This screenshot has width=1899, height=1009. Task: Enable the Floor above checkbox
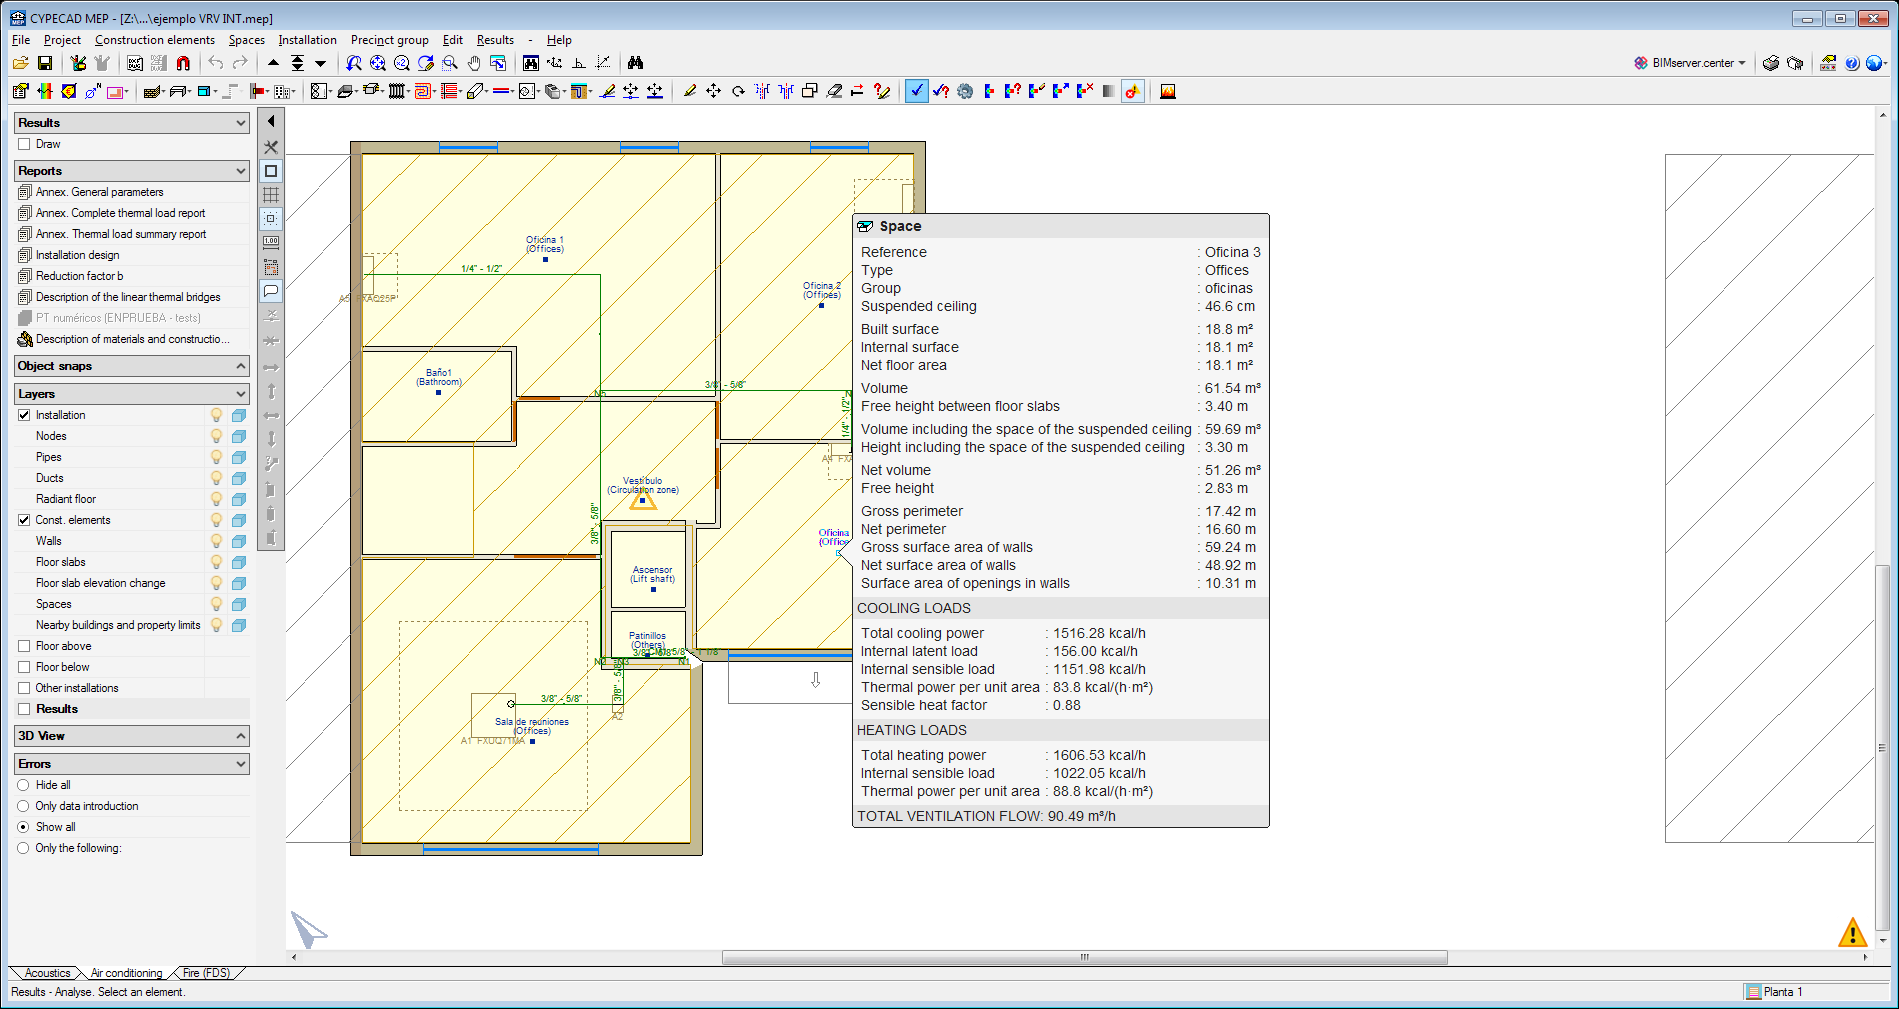(x=24, y=645)
